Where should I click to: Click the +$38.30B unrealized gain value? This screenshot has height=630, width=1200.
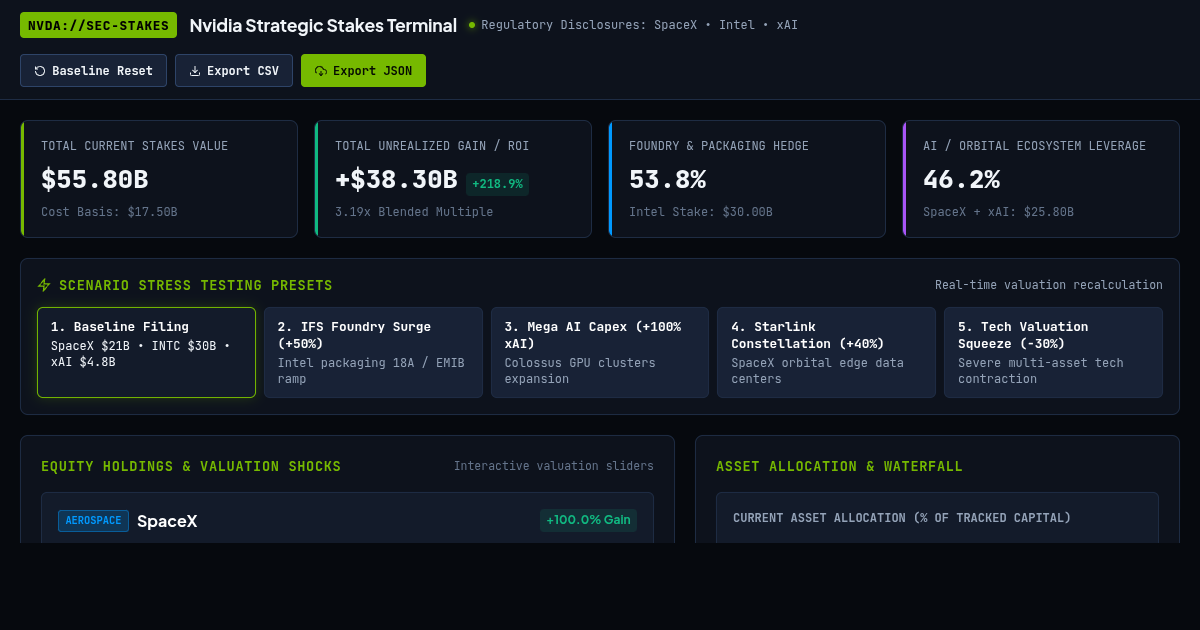click(x=396, y=180)
